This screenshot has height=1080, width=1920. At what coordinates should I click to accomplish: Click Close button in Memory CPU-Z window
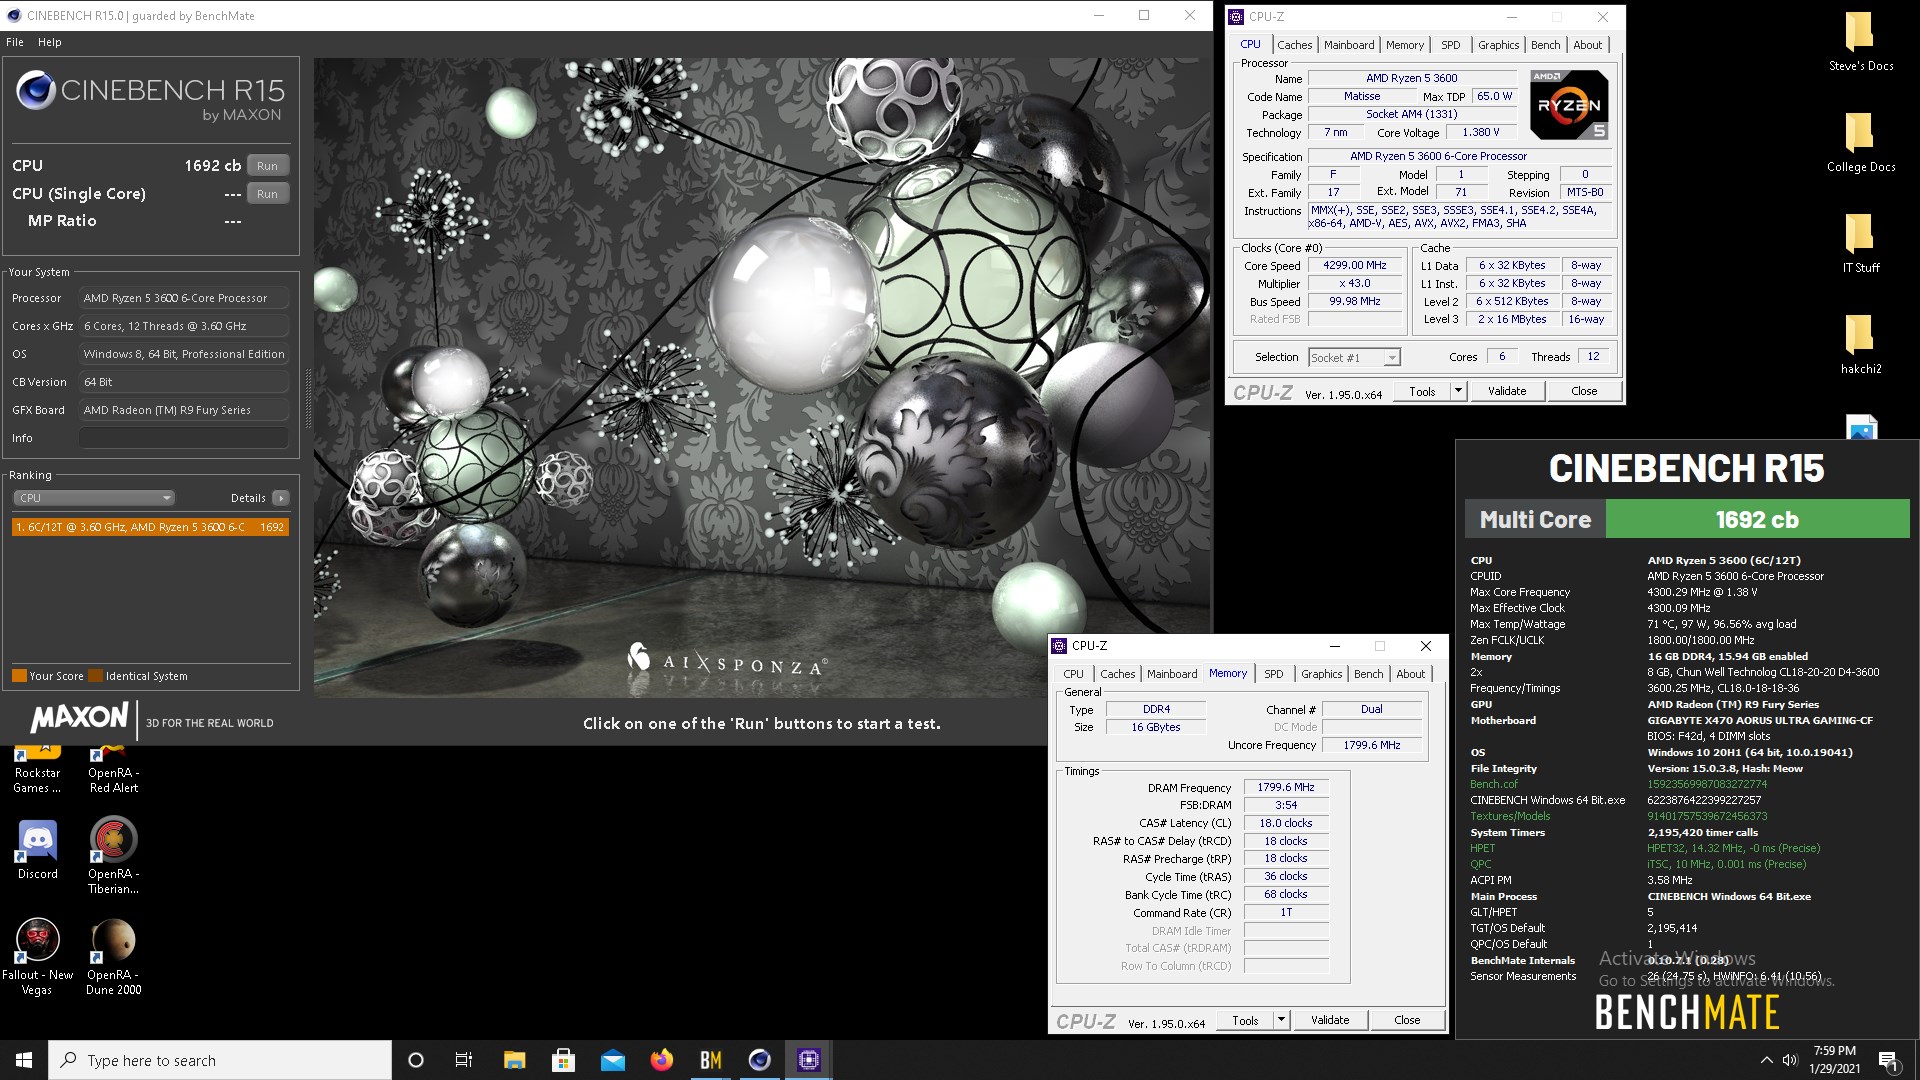1407,1020
